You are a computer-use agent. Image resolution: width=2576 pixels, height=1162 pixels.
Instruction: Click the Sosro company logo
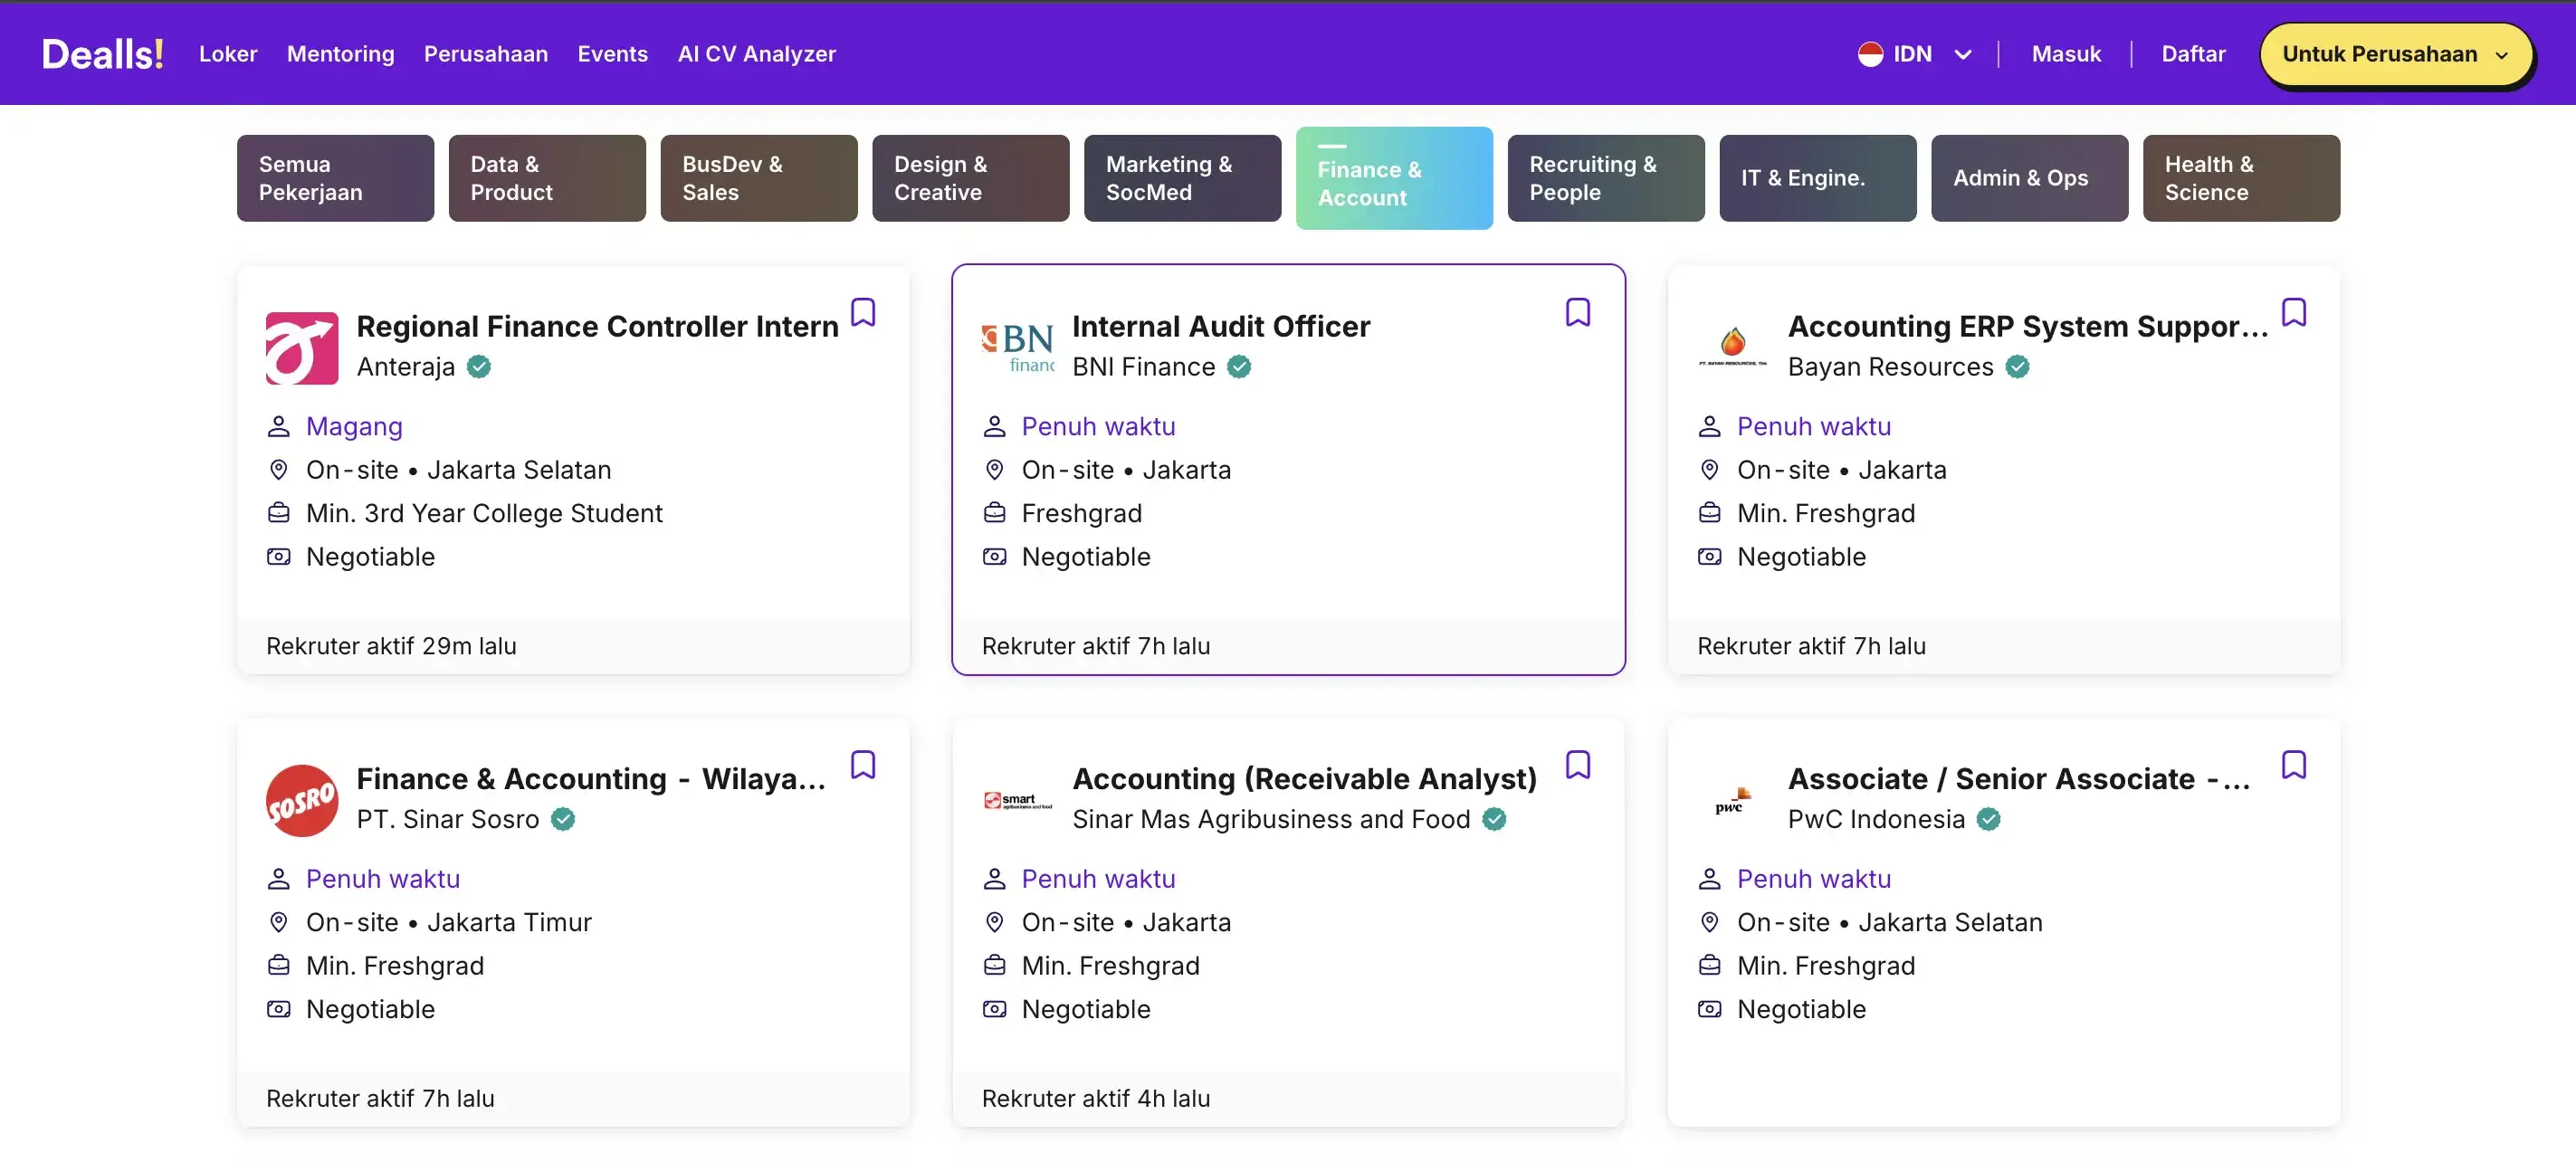(302, 801)
